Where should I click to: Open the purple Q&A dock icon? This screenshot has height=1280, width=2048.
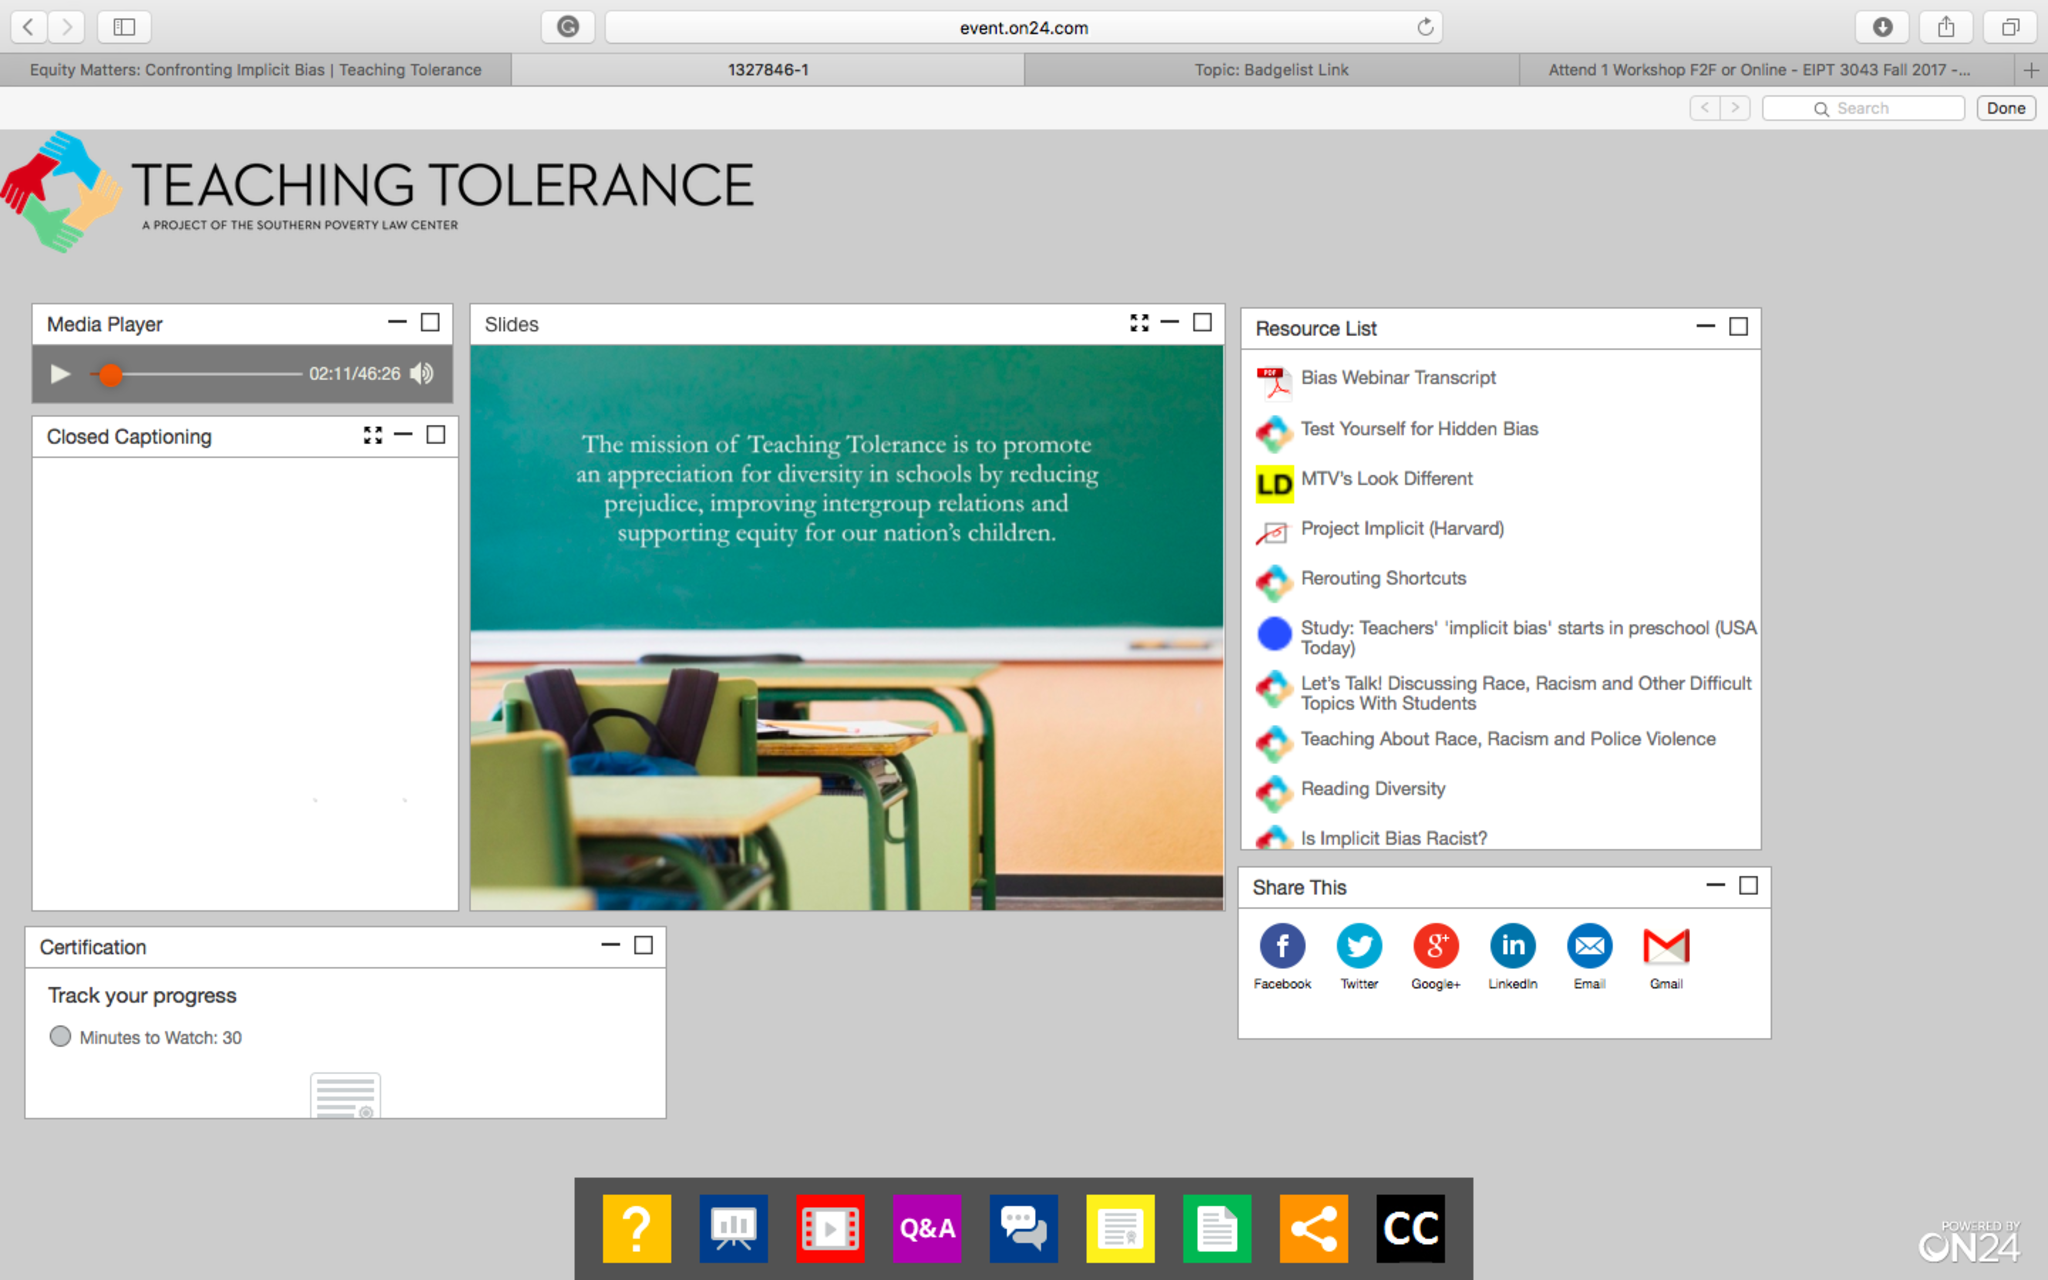[927, 1228]
